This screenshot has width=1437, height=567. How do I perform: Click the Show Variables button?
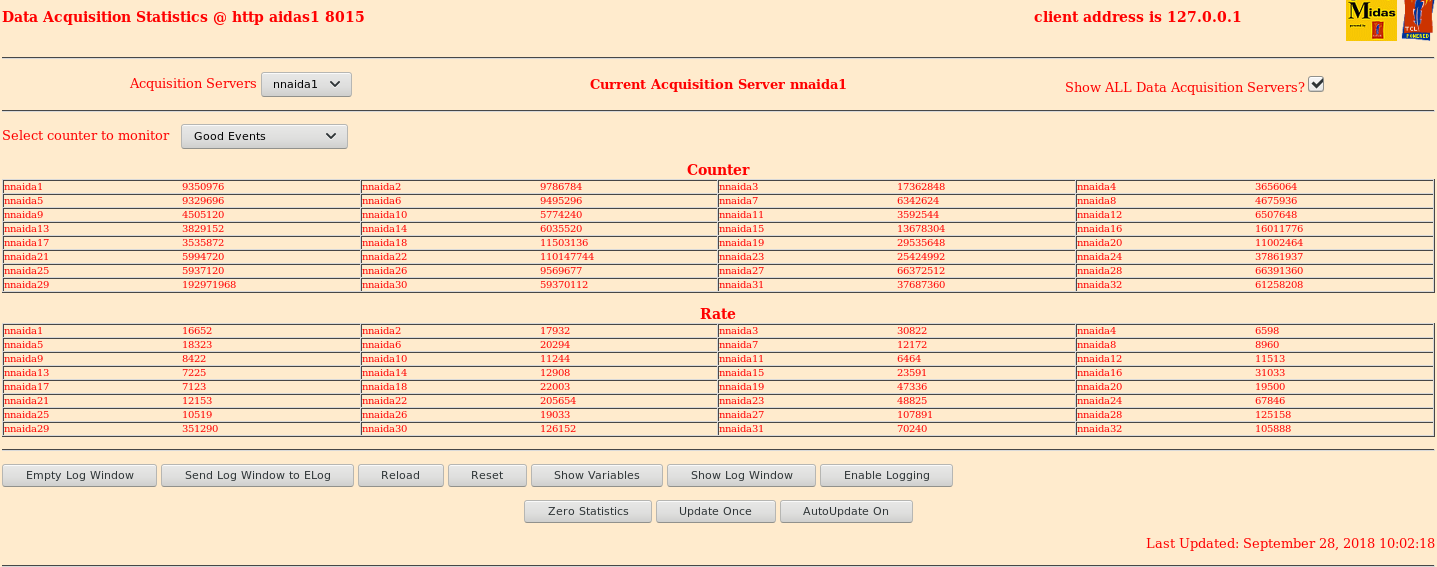click(597, 475)
